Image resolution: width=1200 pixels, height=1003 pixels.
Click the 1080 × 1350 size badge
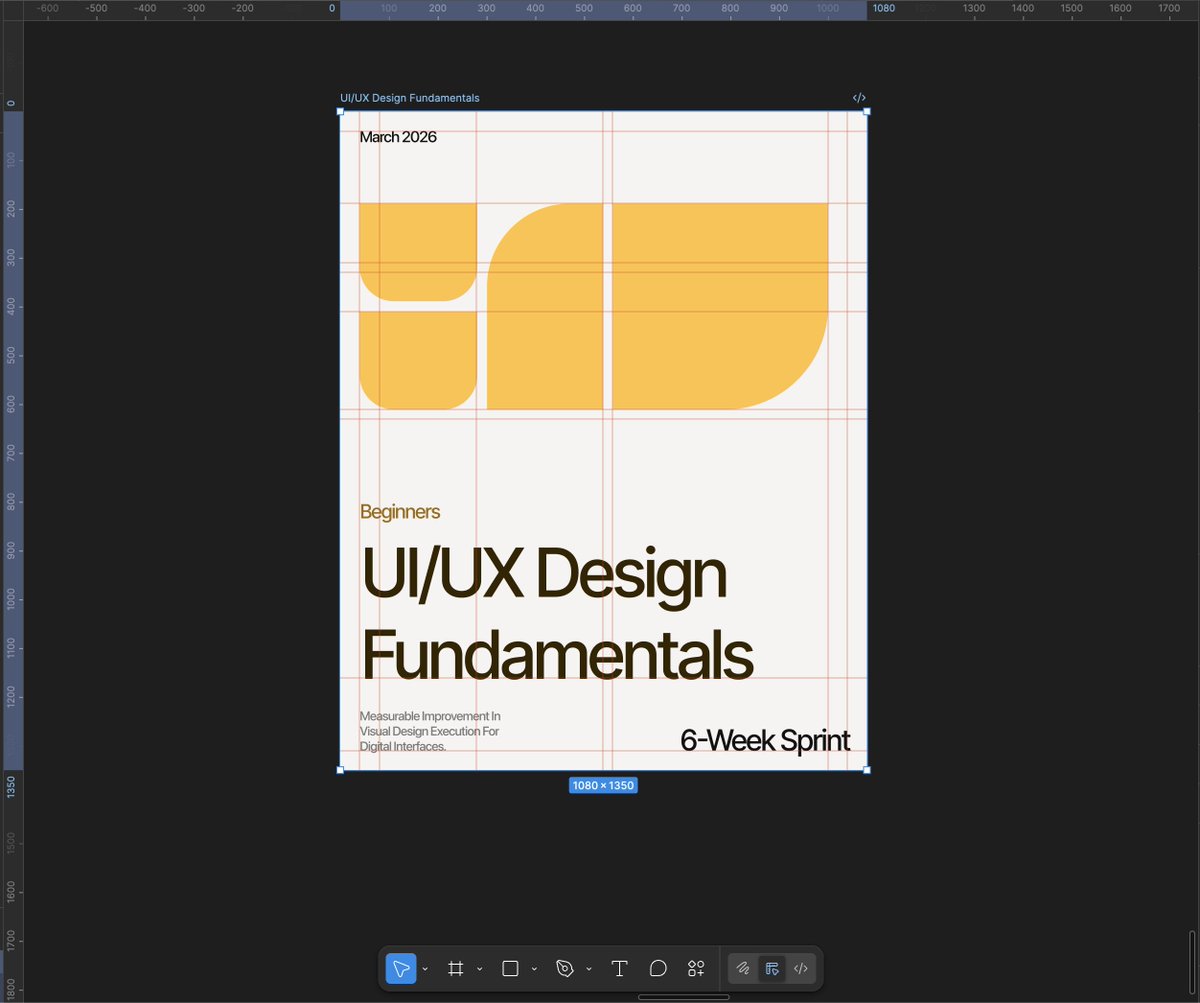603,785
